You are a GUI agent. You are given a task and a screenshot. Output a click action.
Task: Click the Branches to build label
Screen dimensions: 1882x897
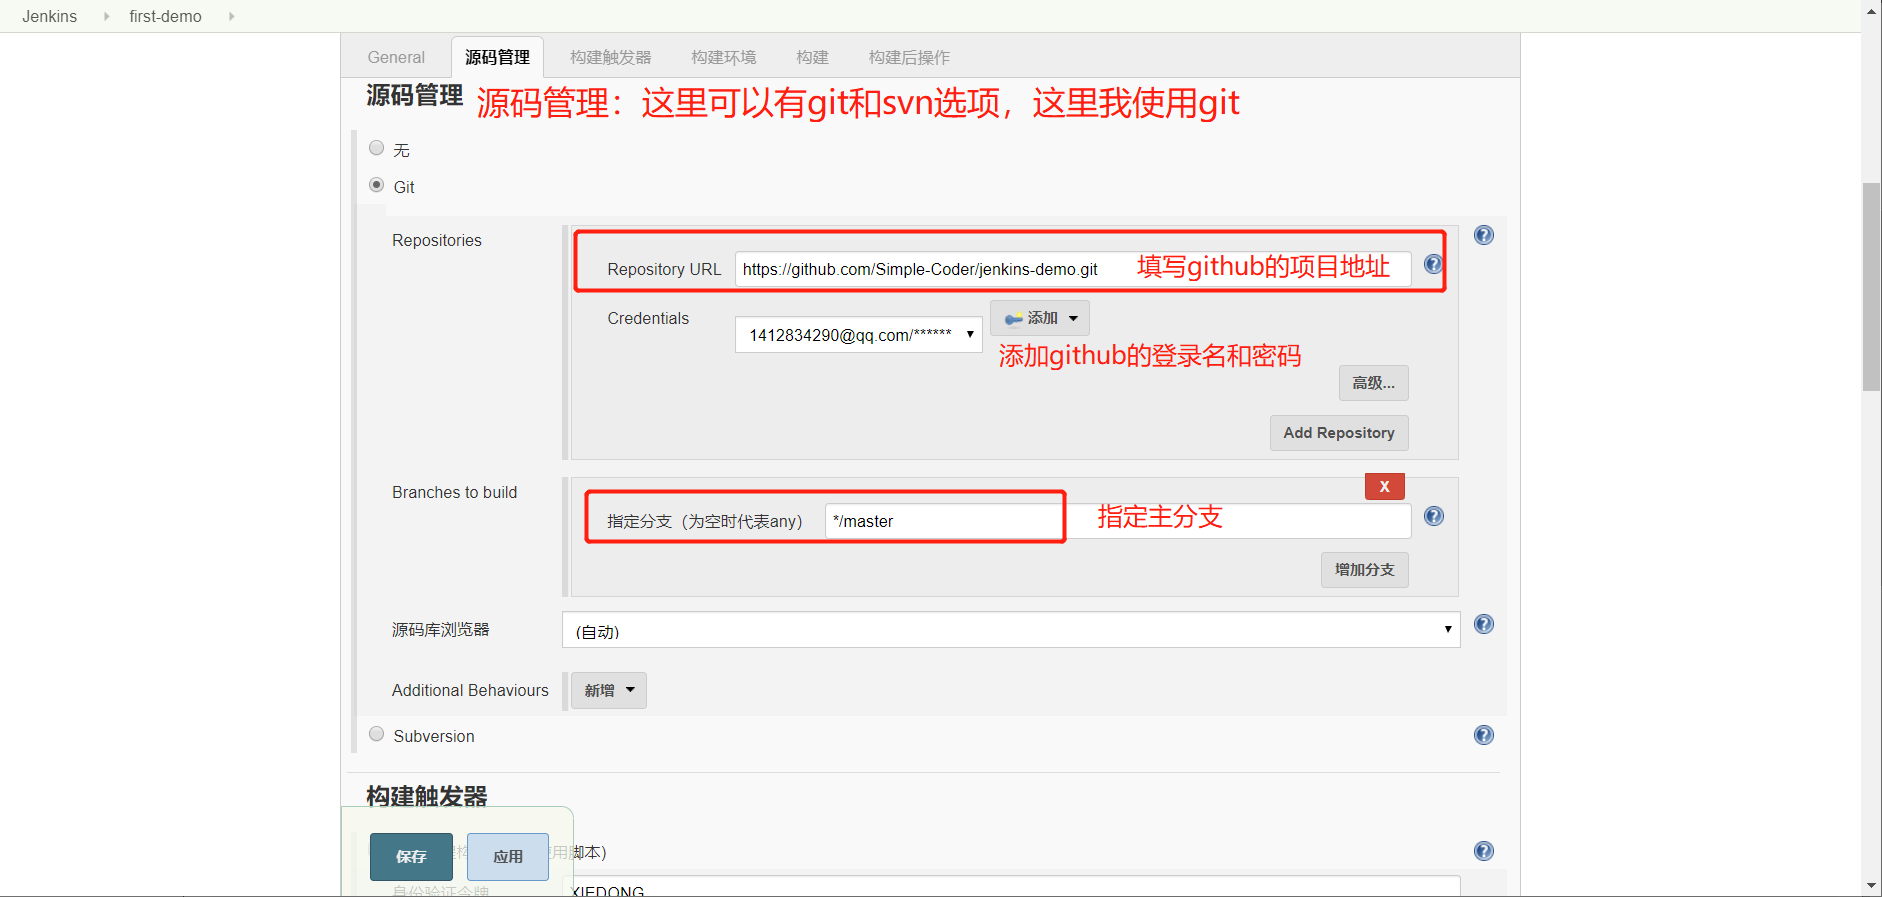point(455,492)
